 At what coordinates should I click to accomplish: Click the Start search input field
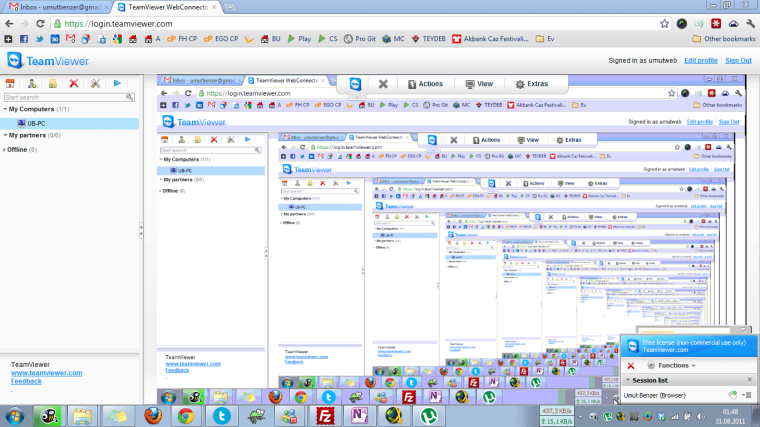pyautogui.click(x=68, y=97)
